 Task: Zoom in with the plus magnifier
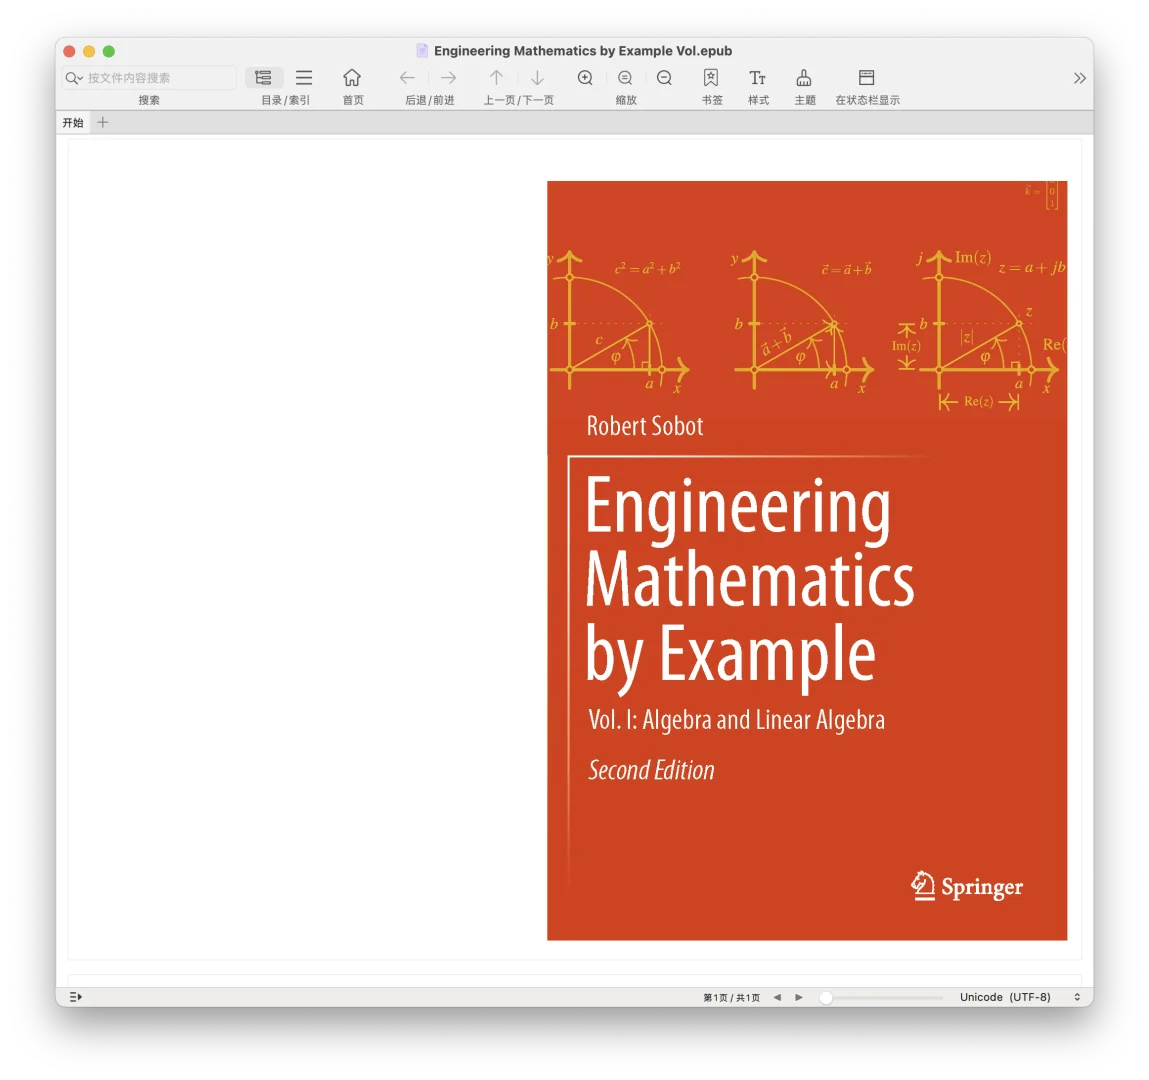tap(585, 78)
